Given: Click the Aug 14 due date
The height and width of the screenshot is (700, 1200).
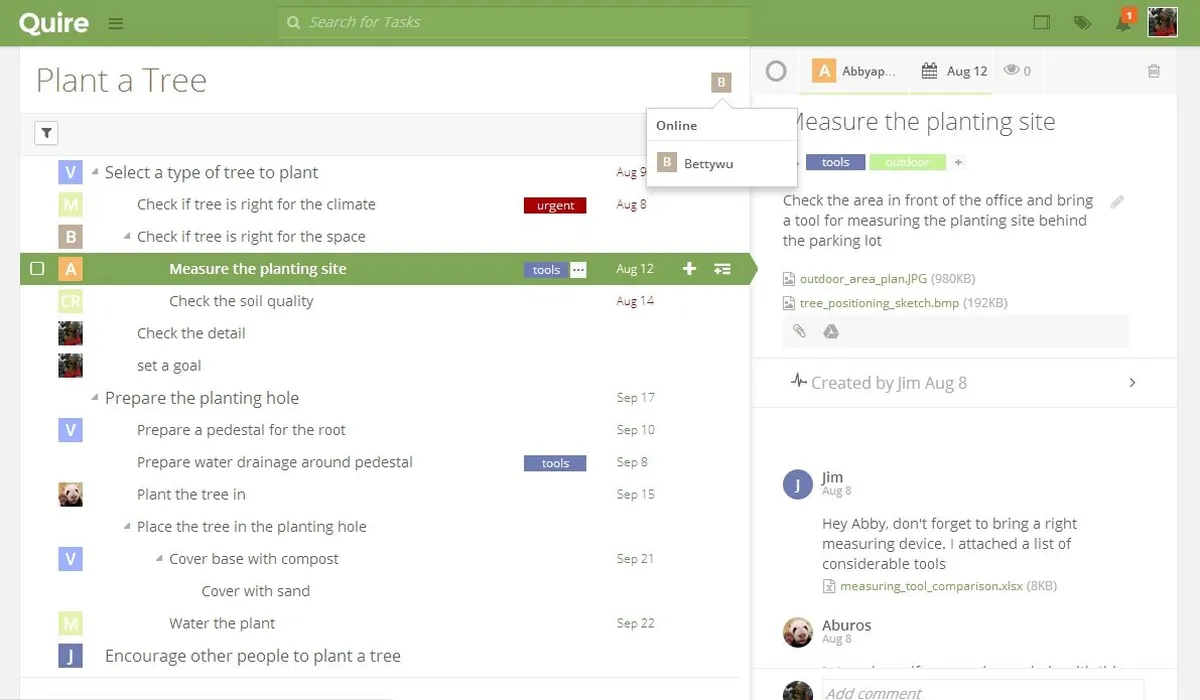Looking at the screenshot, I should coord(635,301).
